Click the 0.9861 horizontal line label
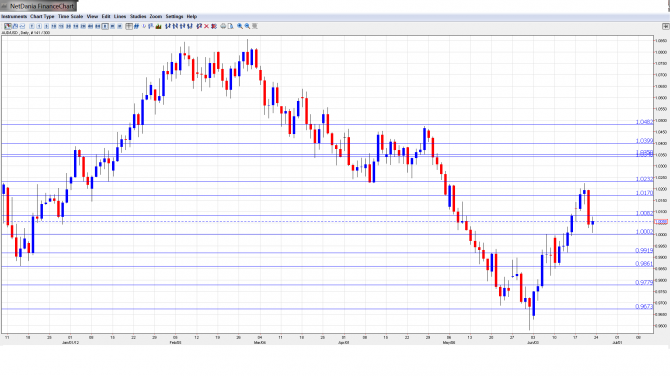The image size is (670, 376). click(x=644, y=264)
